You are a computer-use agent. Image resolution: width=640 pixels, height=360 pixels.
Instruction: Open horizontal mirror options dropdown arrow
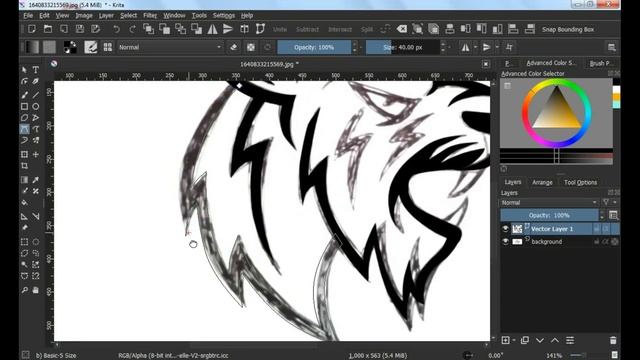pos(476,47)
